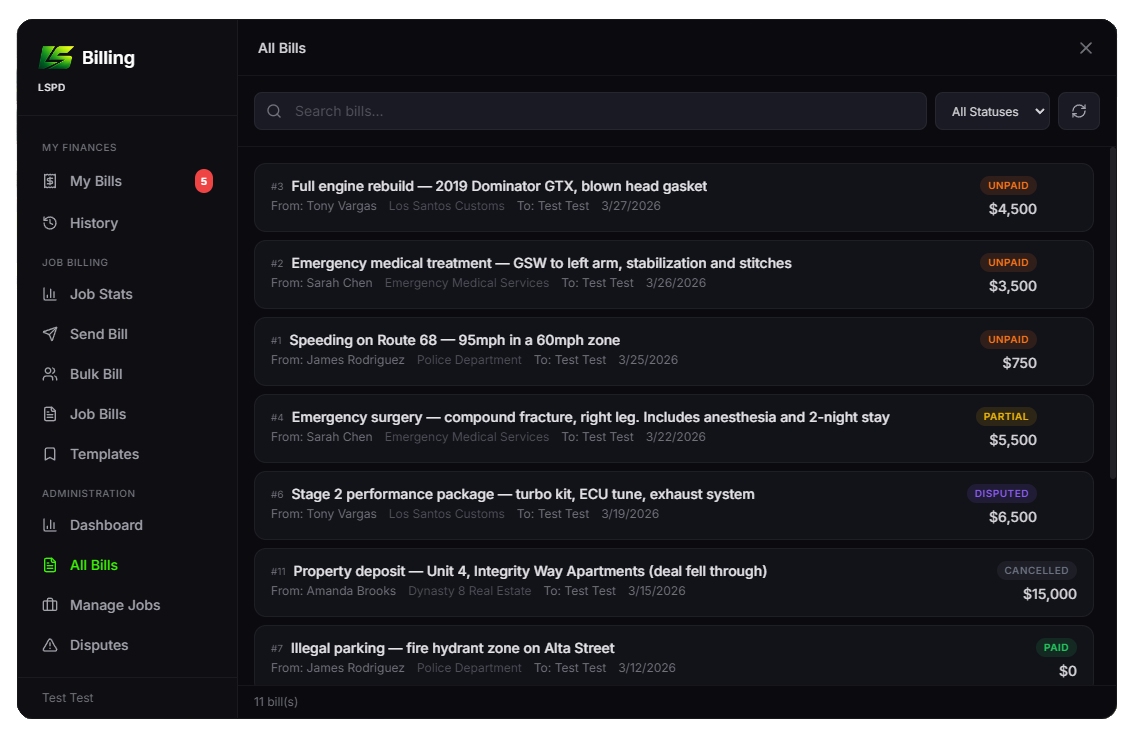Go to the Dashboard page
The width and height of the screenshot is (1134, 738).
tap(105, 525)
